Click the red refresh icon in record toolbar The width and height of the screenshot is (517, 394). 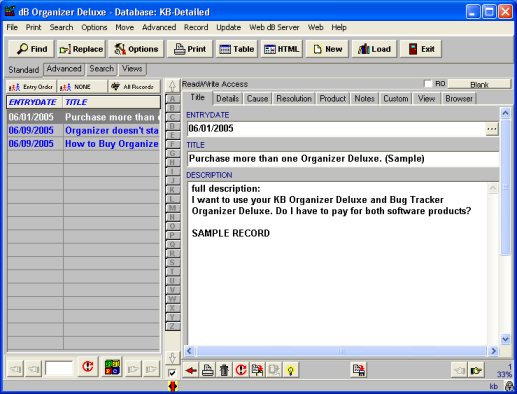[x=241, y=370]
